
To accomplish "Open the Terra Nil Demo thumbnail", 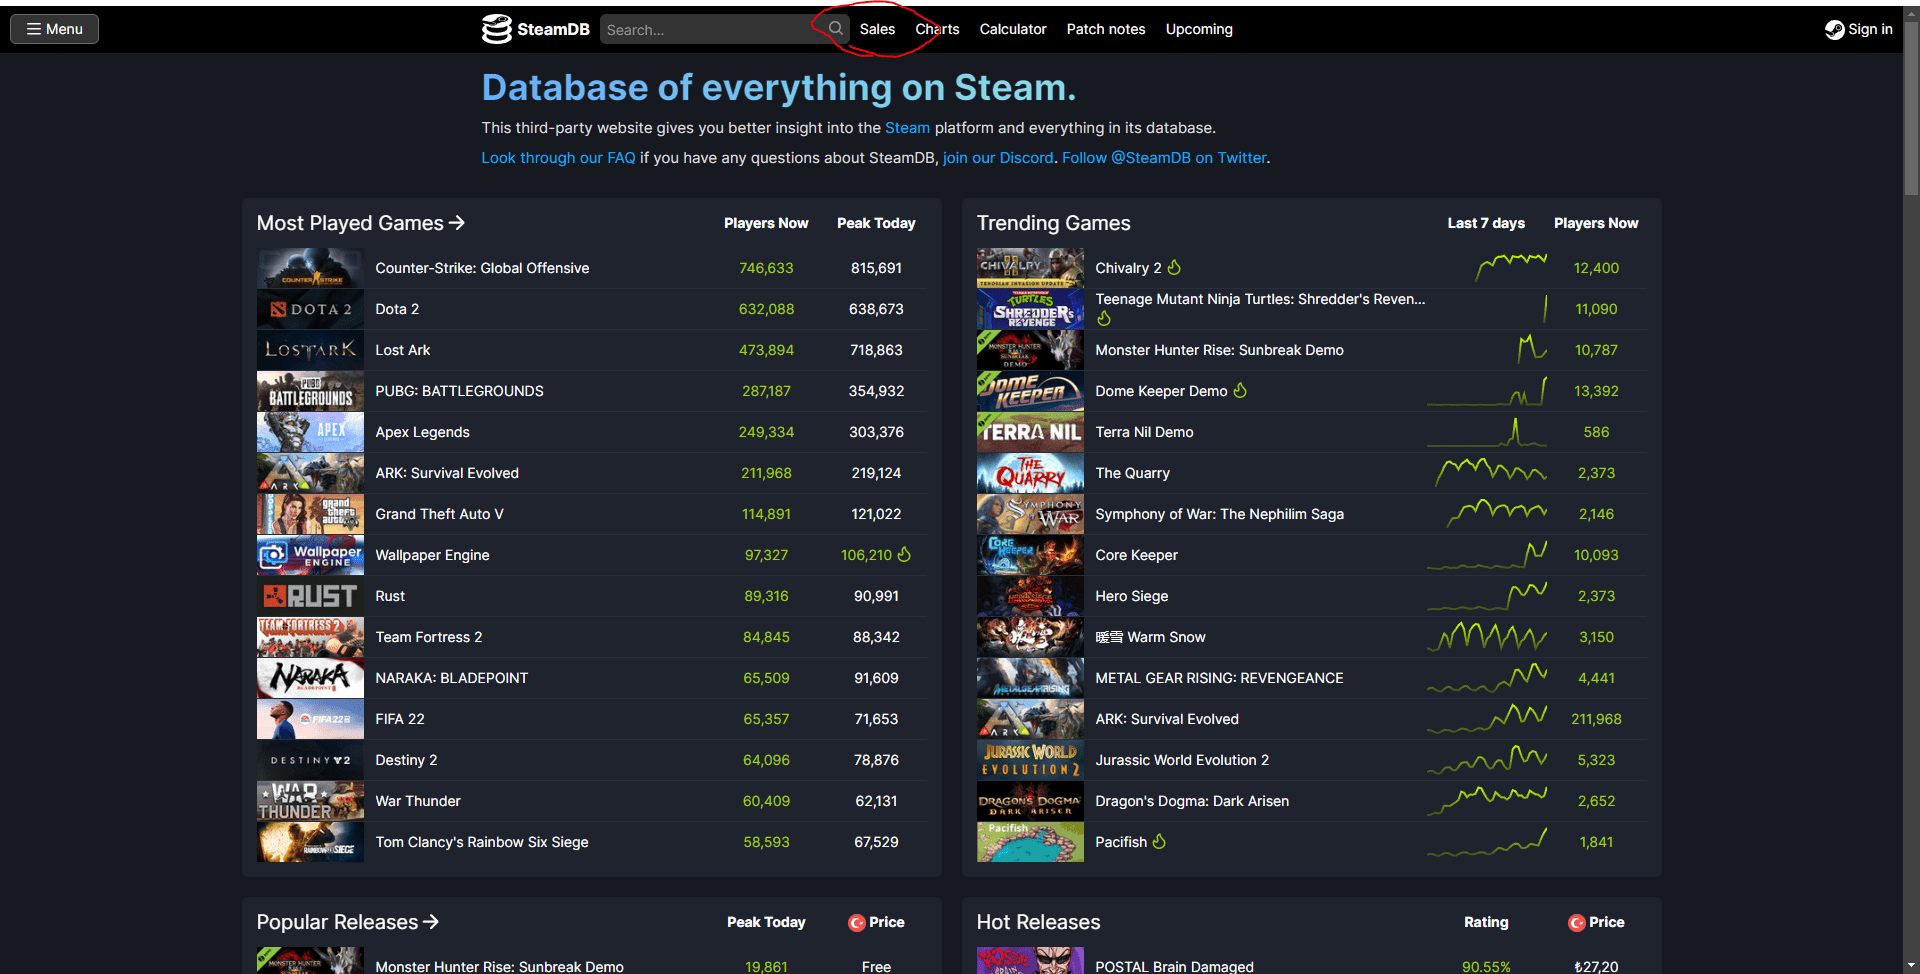I will [x=1030, y=432].
